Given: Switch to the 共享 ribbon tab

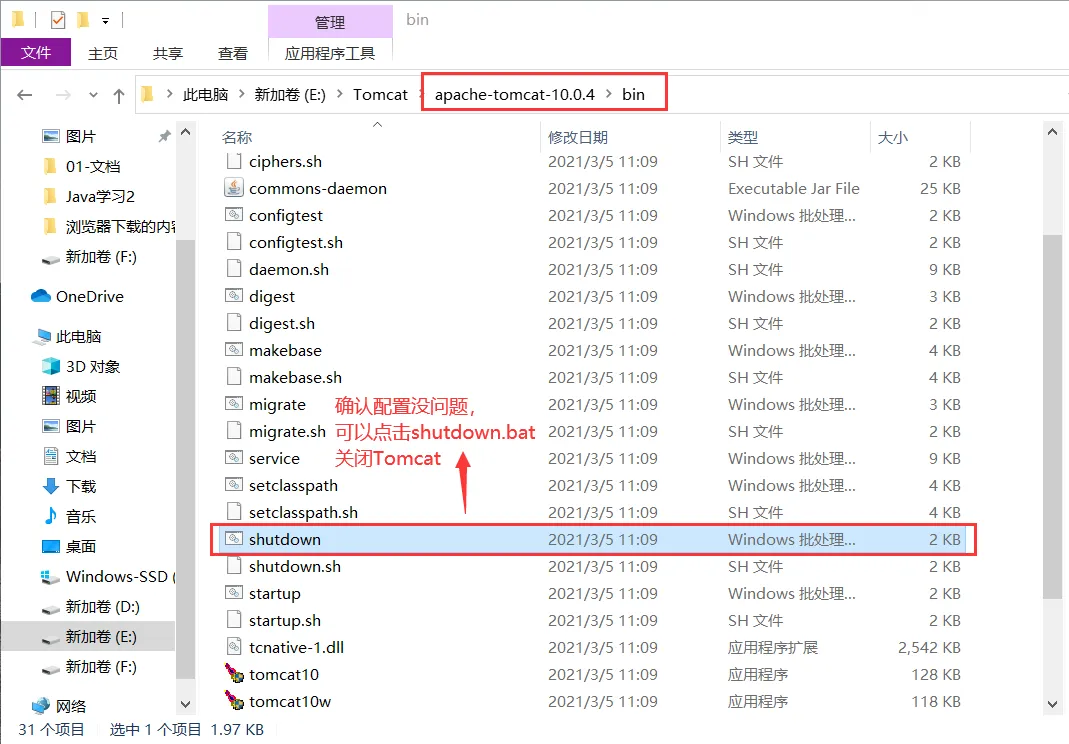Looking at the screenshot, I should (x=168, y=53).
